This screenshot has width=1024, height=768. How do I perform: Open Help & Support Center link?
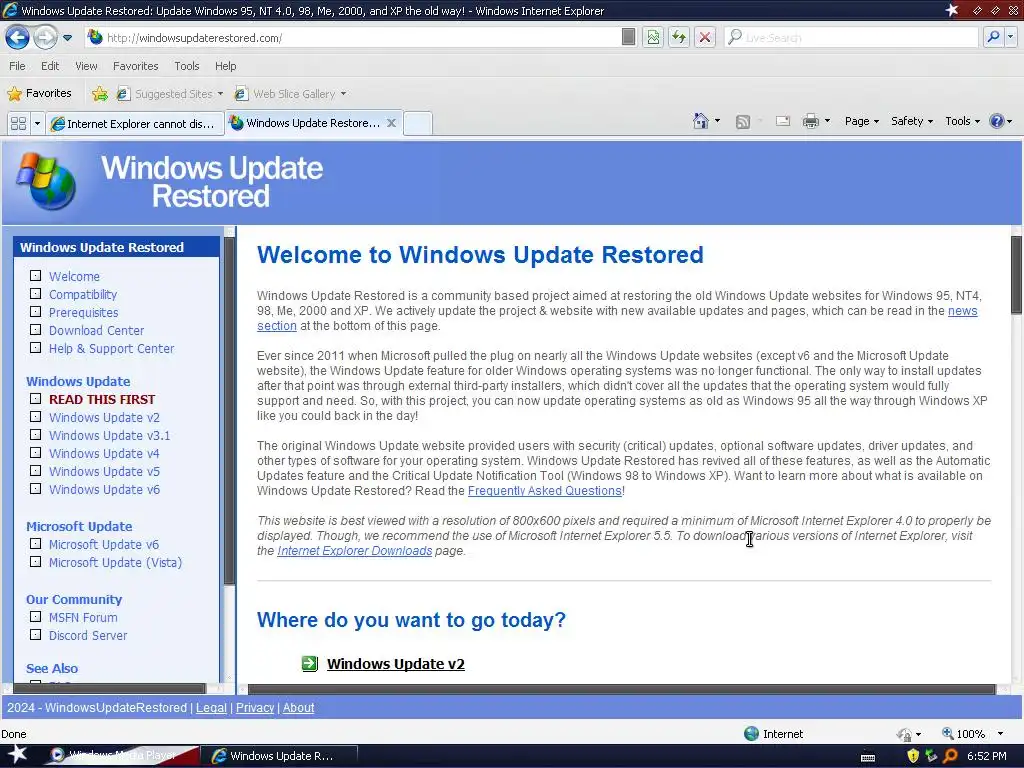pos(112,349)
